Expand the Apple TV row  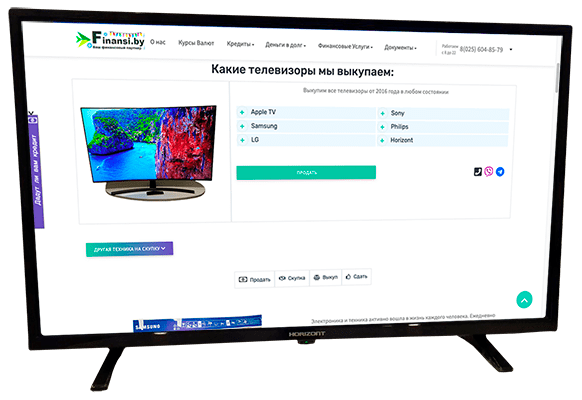306,112
